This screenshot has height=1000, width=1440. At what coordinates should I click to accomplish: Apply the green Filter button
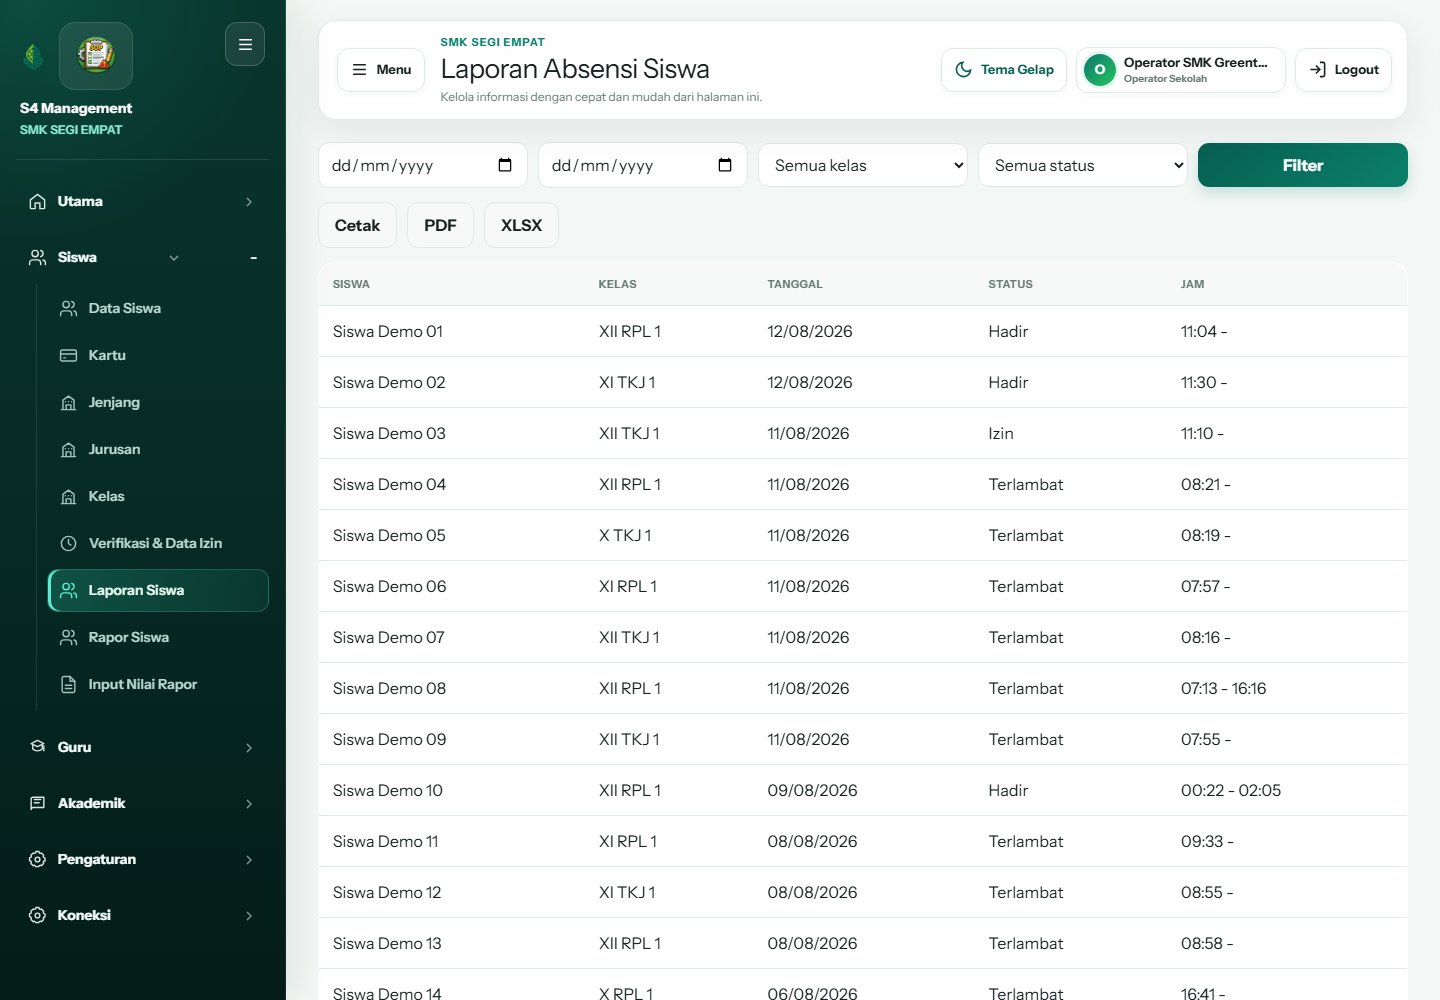(x=1302, y=165)
